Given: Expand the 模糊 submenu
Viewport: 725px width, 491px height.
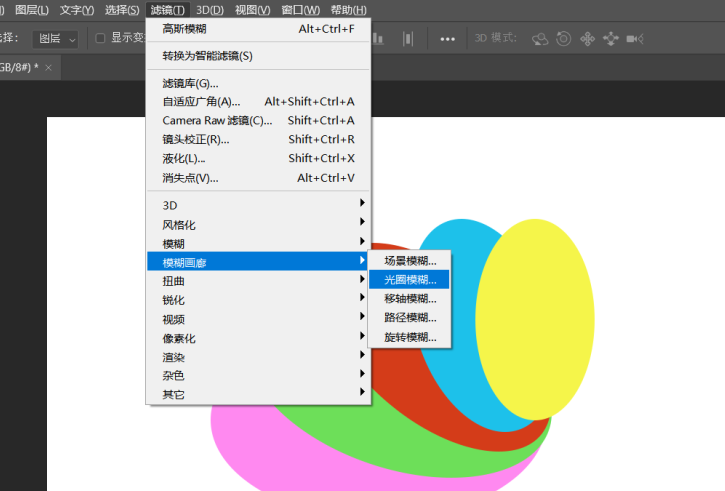Looking at the screenshot, I should (258, 244).
